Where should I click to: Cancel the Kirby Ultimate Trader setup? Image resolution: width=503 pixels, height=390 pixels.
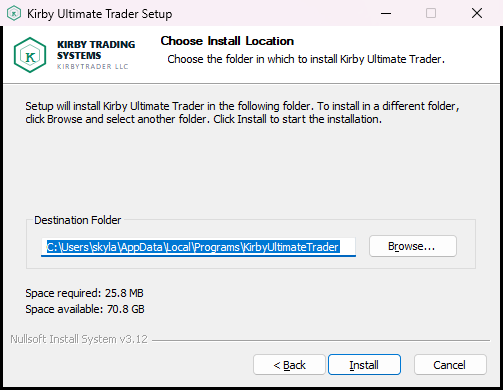450,365
